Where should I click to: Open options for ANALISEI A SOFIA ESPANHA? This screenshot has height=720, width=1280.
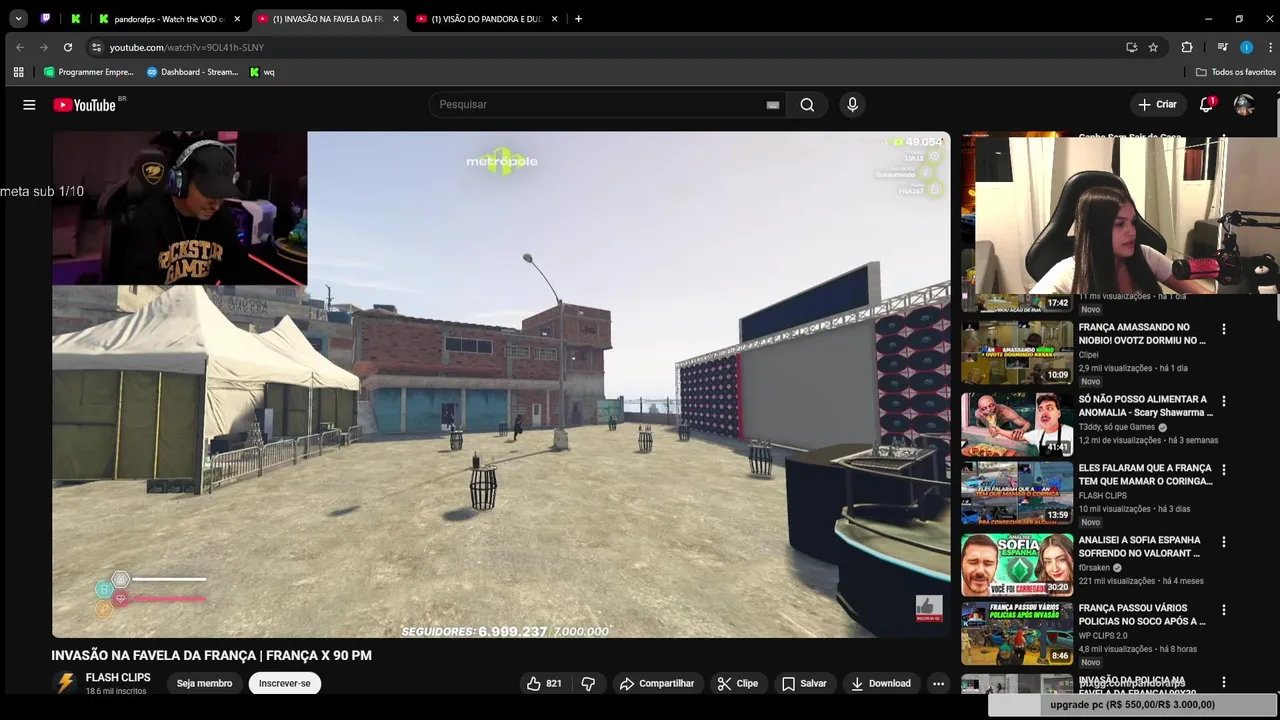[x=1223, y=542]
